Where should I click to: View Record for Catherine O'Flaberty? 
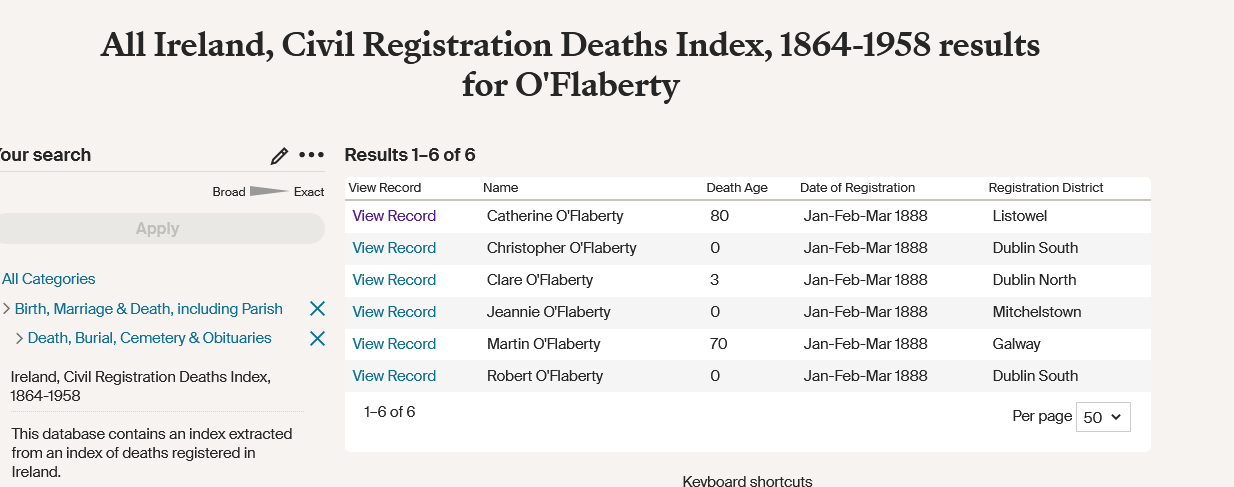[x=394, y=216]
